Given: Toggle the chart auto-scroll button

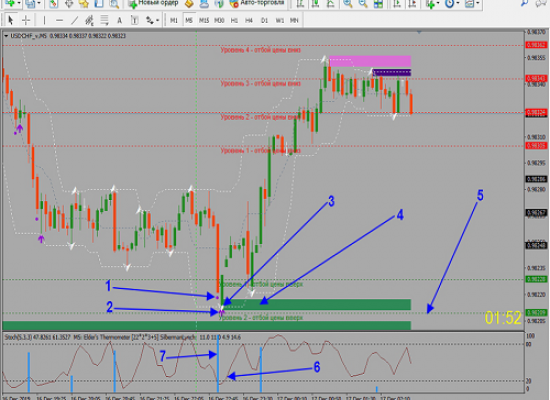Looking at the screenshot, I should click(397, 4).
